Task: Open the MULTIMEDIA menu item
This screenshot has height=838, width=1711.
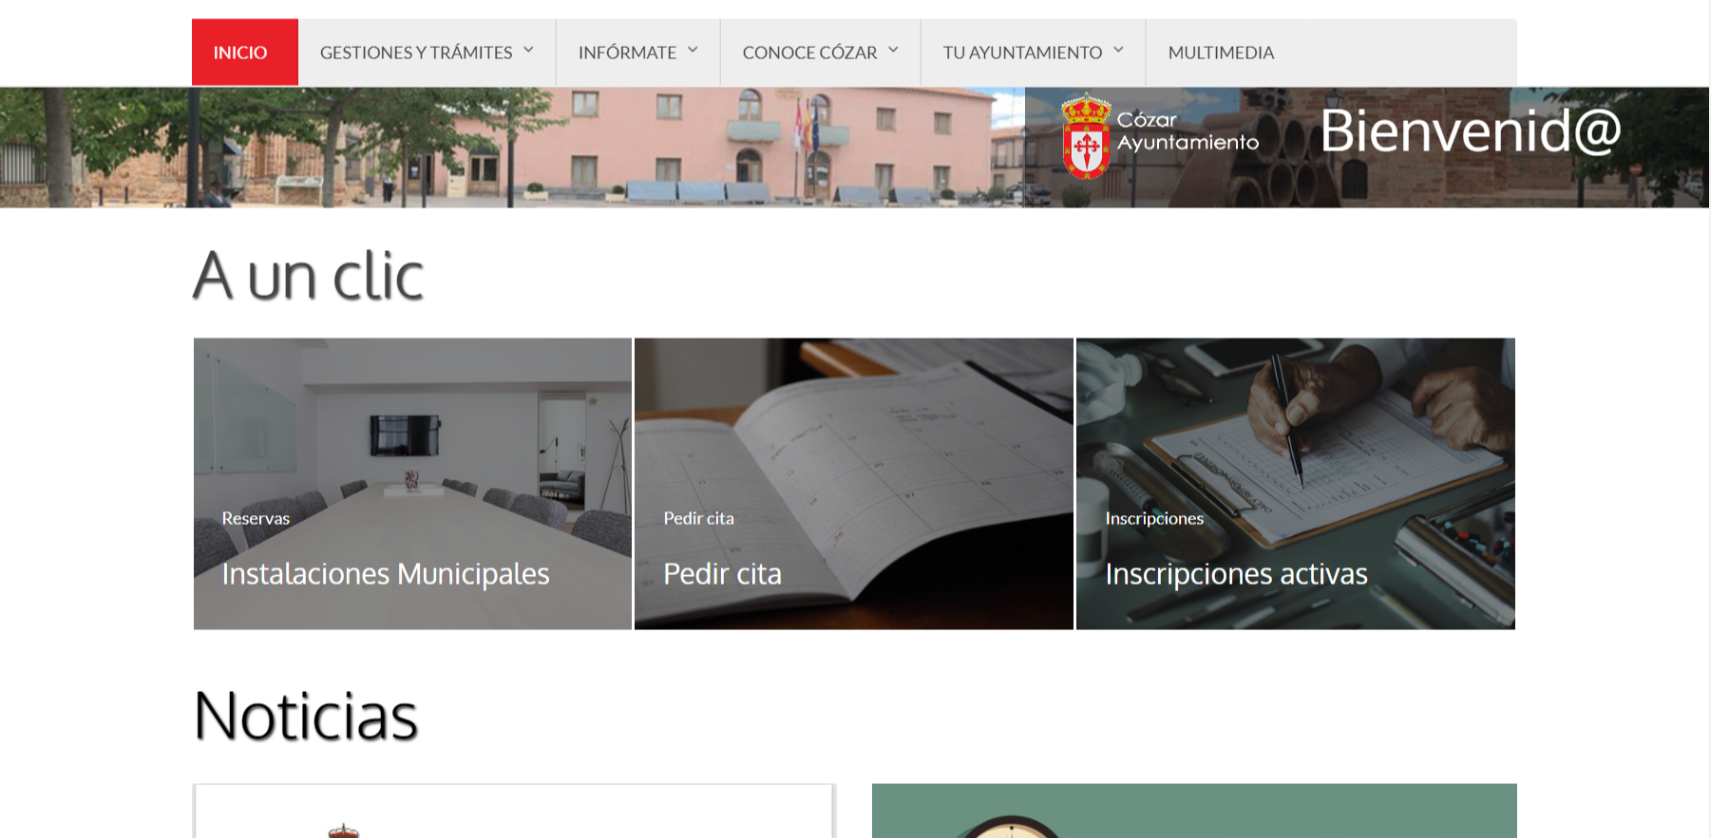Action: [x=1221, y=52]
